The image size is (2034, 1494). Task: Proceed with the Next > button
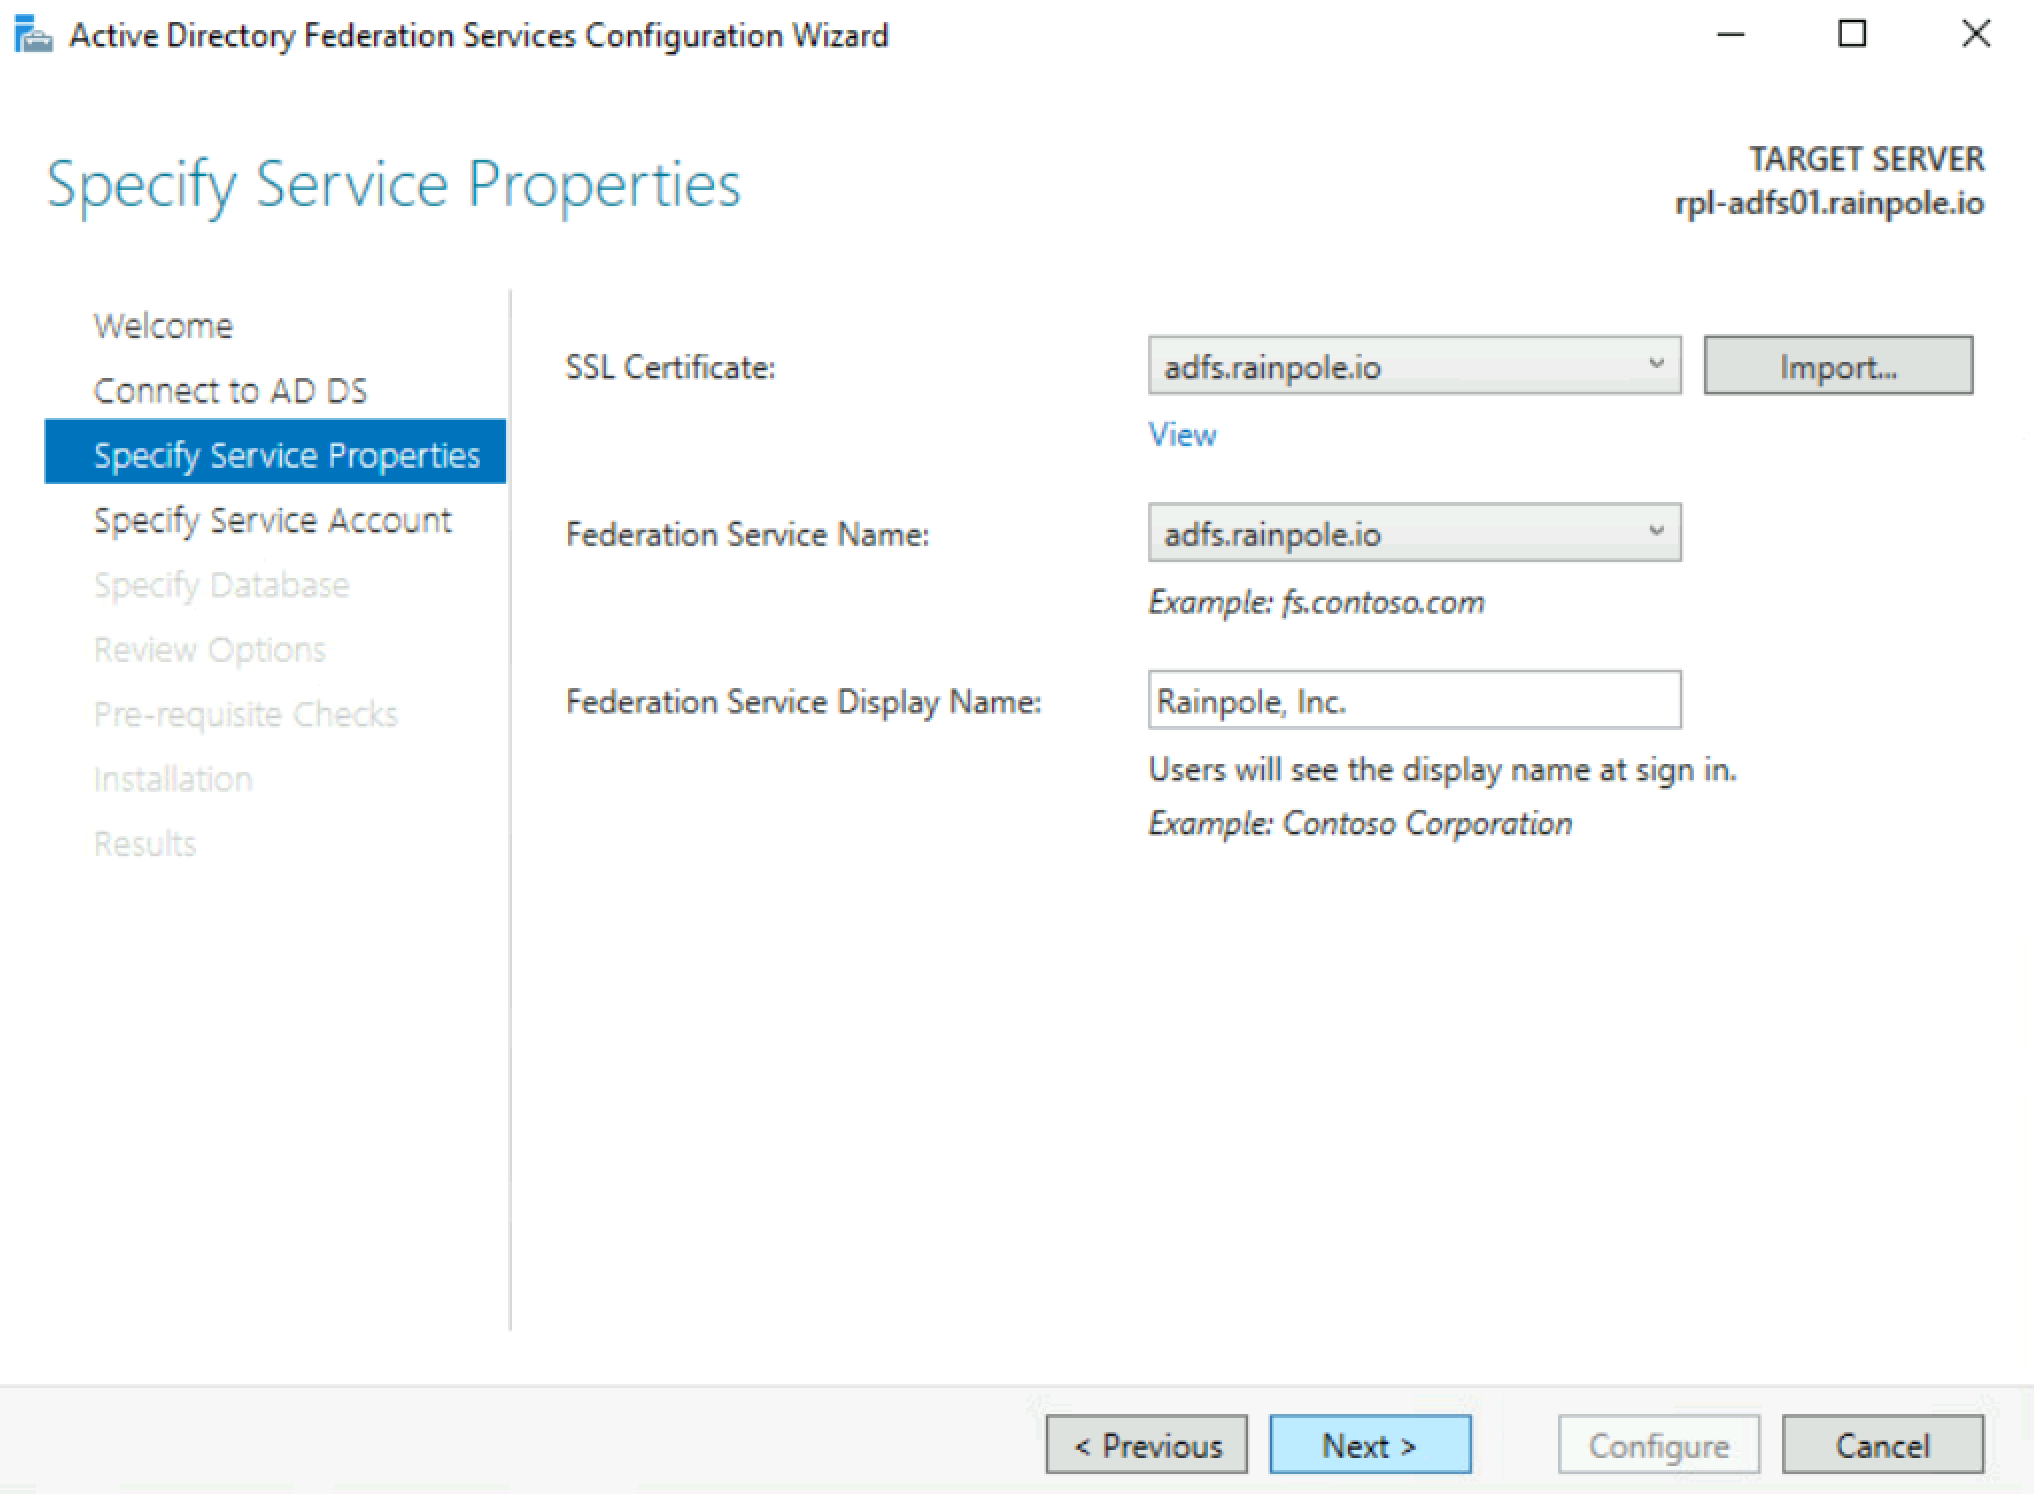[x=1369, y=1445]
